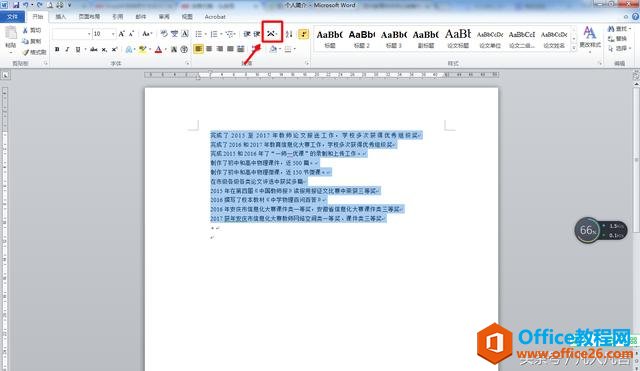Toggle Strikethrough formatting
This screenshot has height=371, width=640.
click(94, 49)
